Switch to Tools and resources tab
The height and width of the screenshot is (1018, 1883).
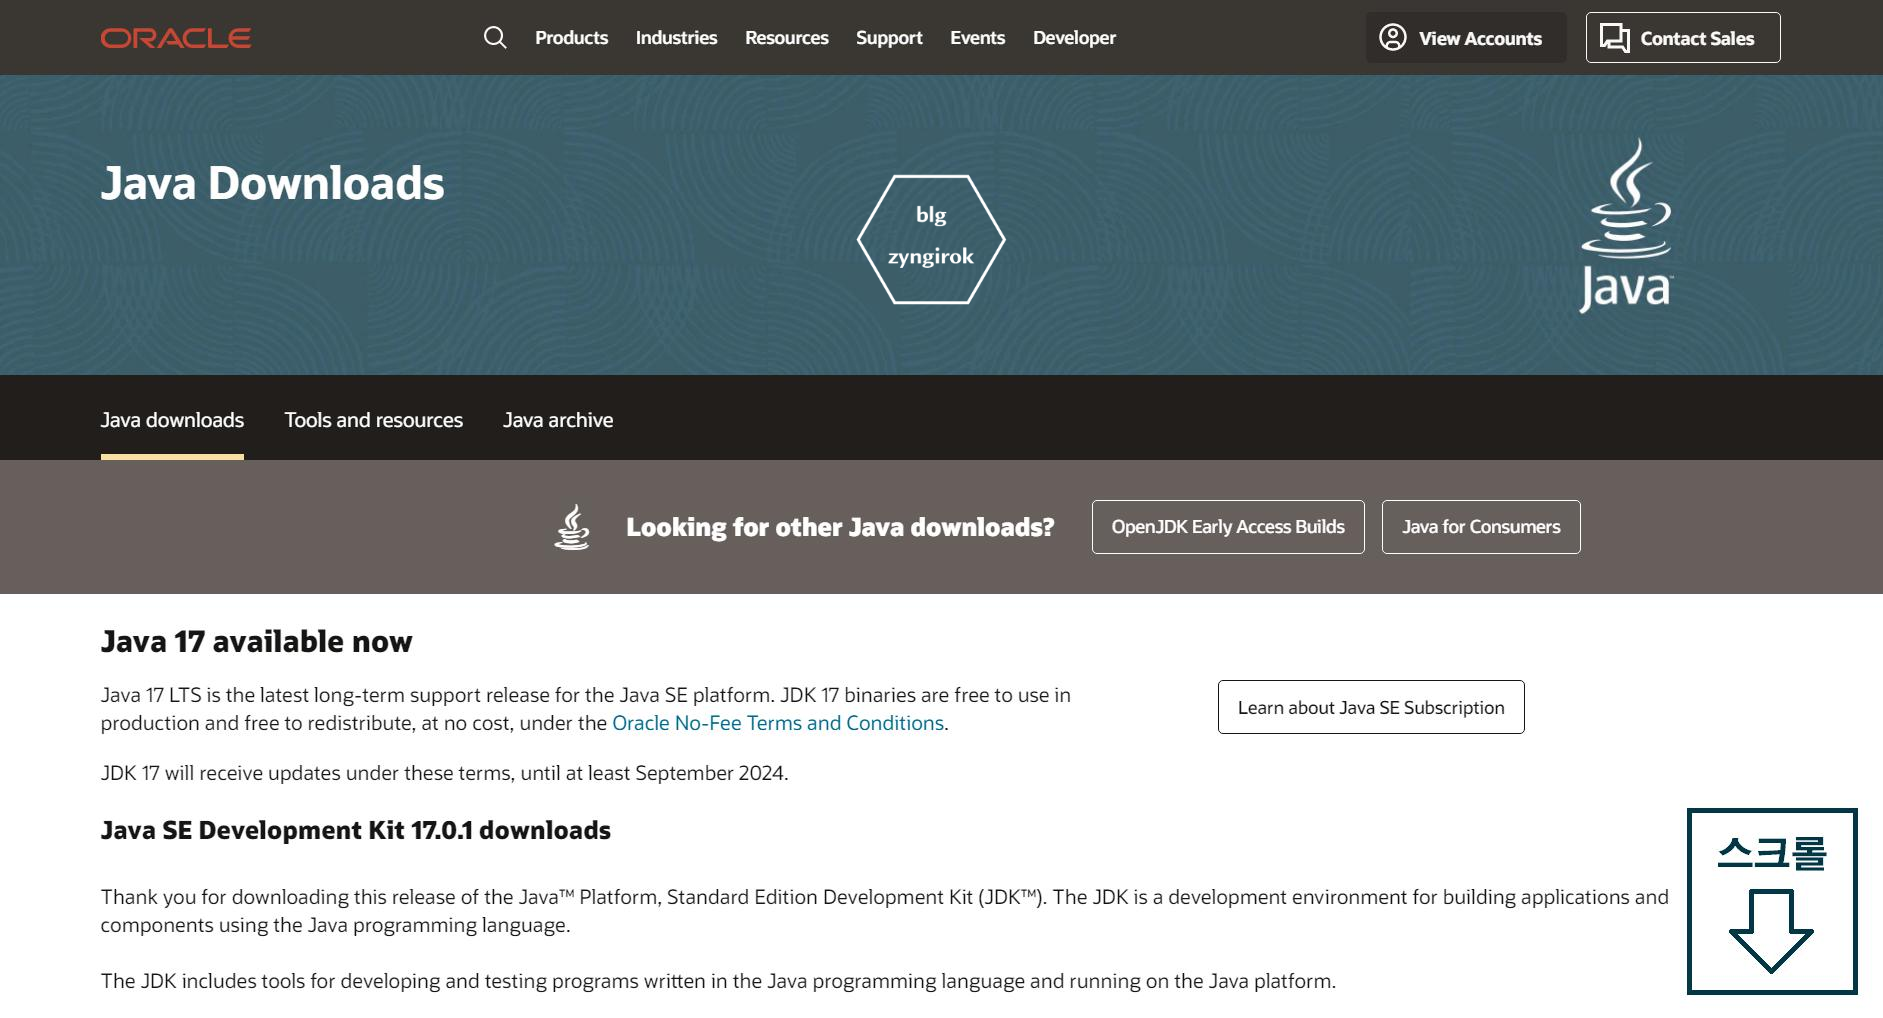pos(373,420)
